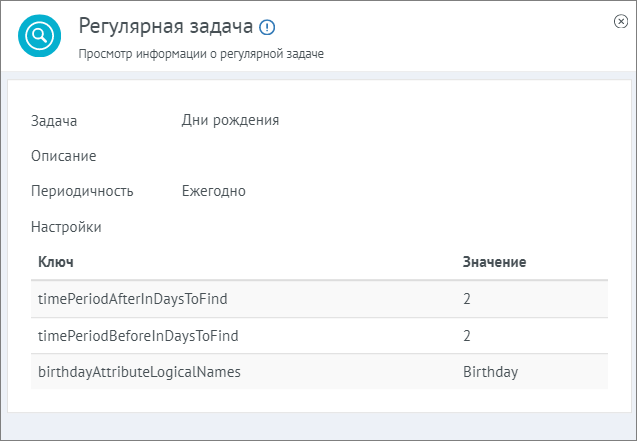Click value 2 of timePeriodBeforeInDaysToFind
This screenshot has height=441, width=637.
pyautogui.click(x=467, y=336)
